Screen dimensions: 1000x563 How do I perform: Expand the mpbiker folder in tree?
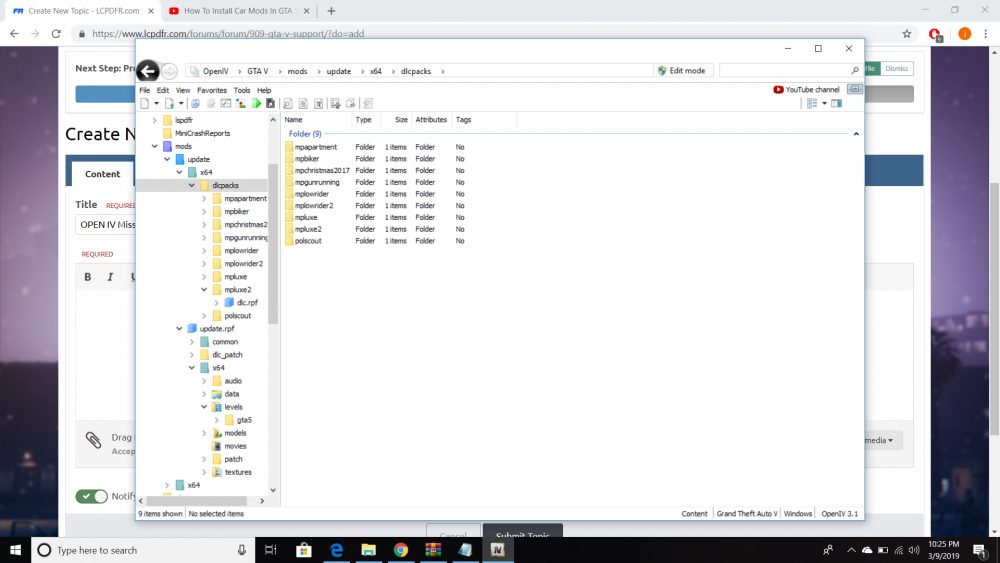(204, 212)
